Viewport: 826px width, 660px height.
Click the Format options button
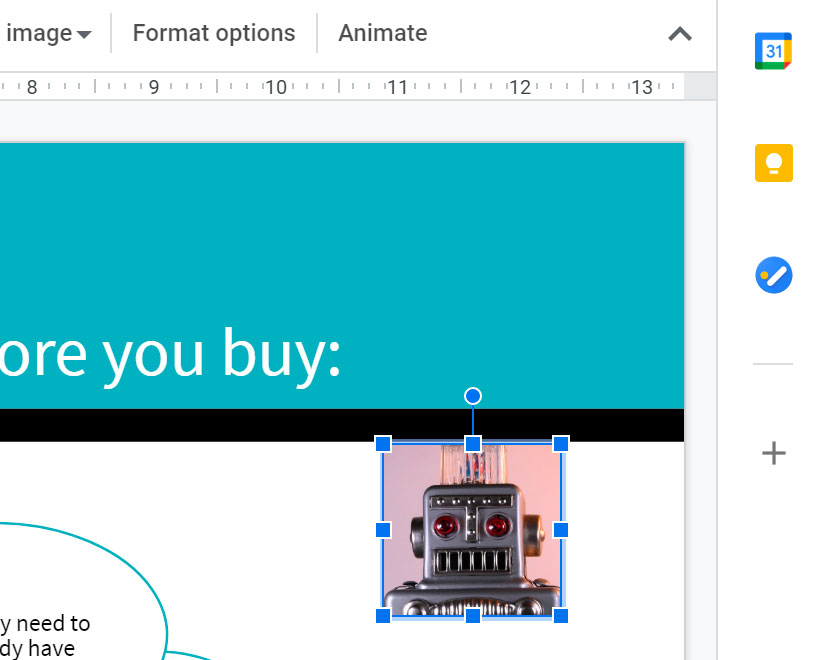(214, 33)
